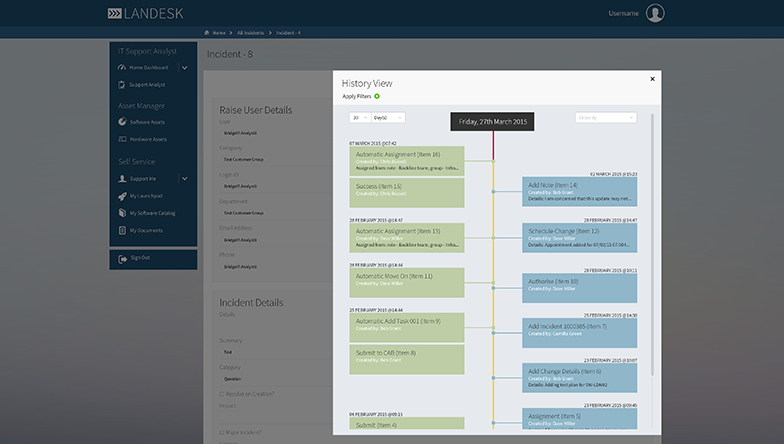Select the Schedule Change (Item 12) entry
Image resolution: width=784 pixels, height=444 pixels.
point(579,236)
